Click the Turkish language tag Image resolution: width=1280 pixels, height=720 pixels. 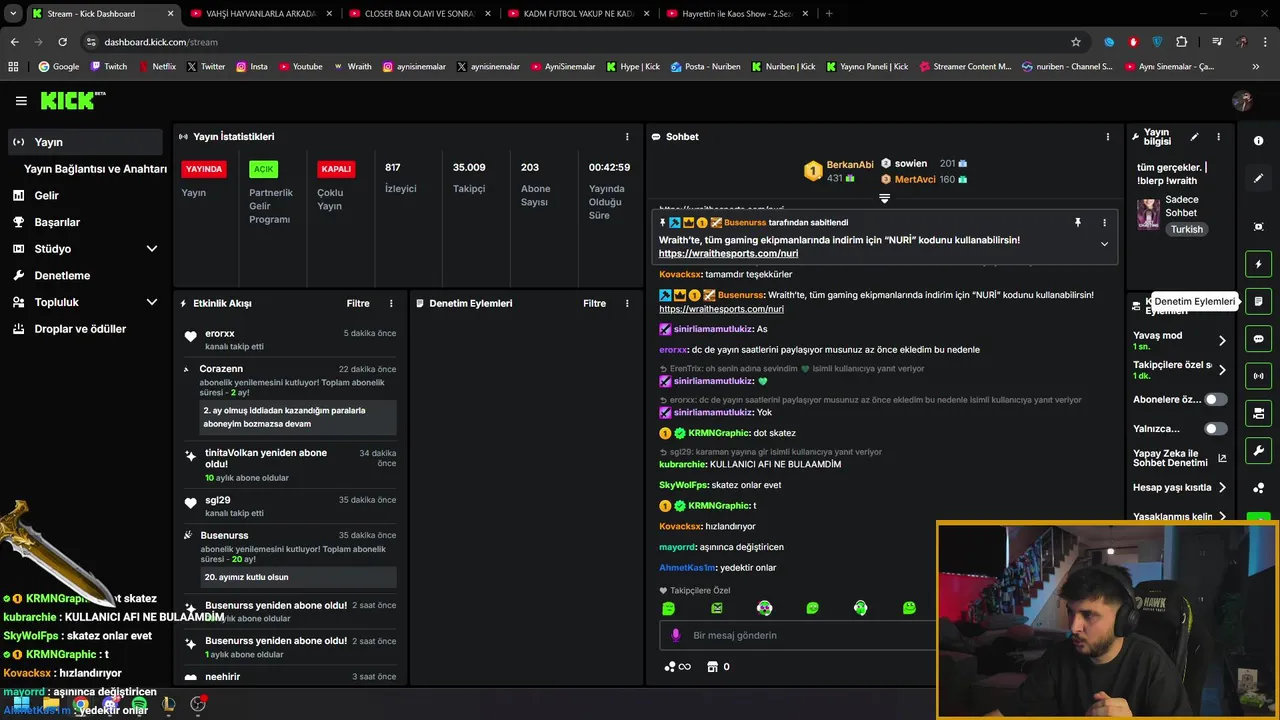point(1187,229)
